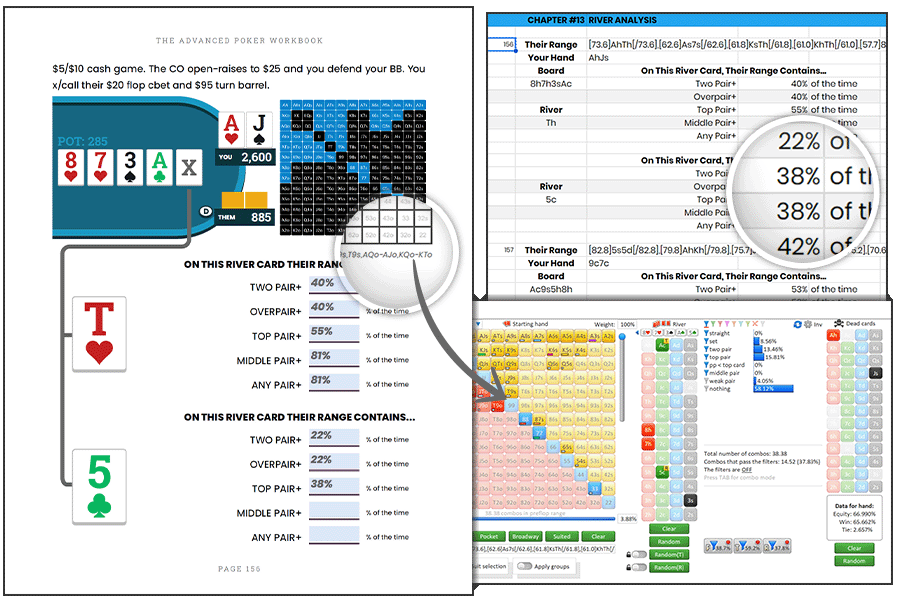The height and width of the screenshot is (600, 900).
Task: Click the right chevron after the suit icons
Action: point(700,332)
